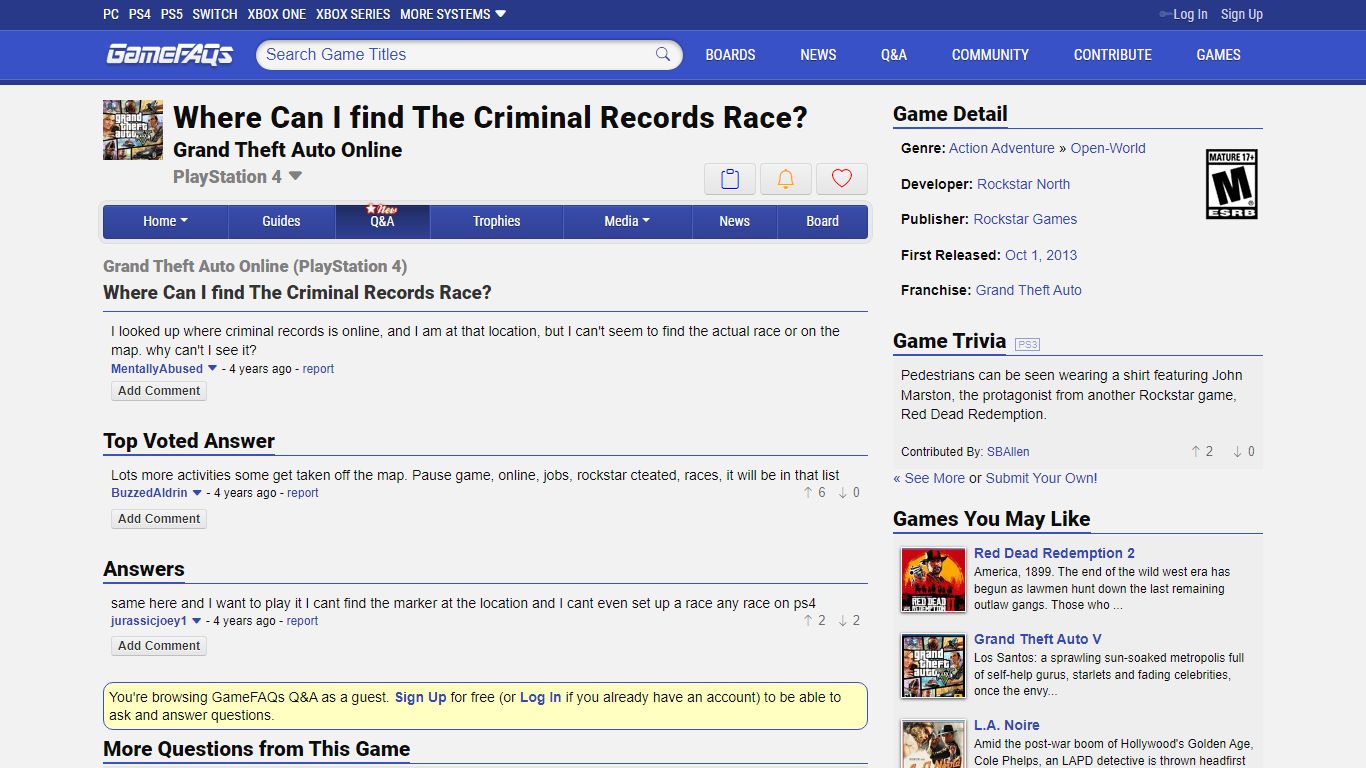
Task: Open NEWS in the top navigation
Action: [818, 55]
